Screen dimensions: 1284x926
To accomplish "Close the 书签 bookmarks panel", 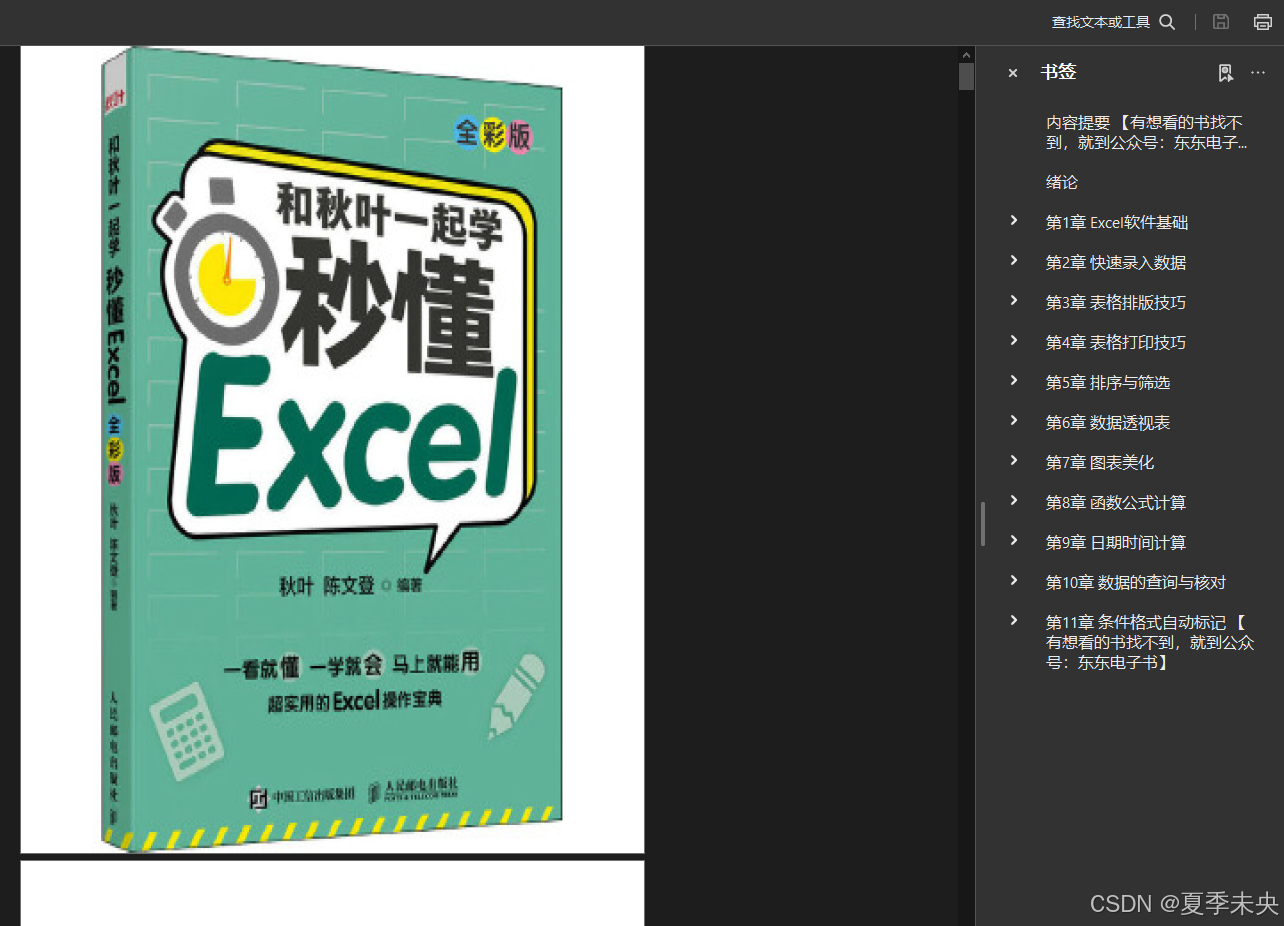I will coord(1013,73).
